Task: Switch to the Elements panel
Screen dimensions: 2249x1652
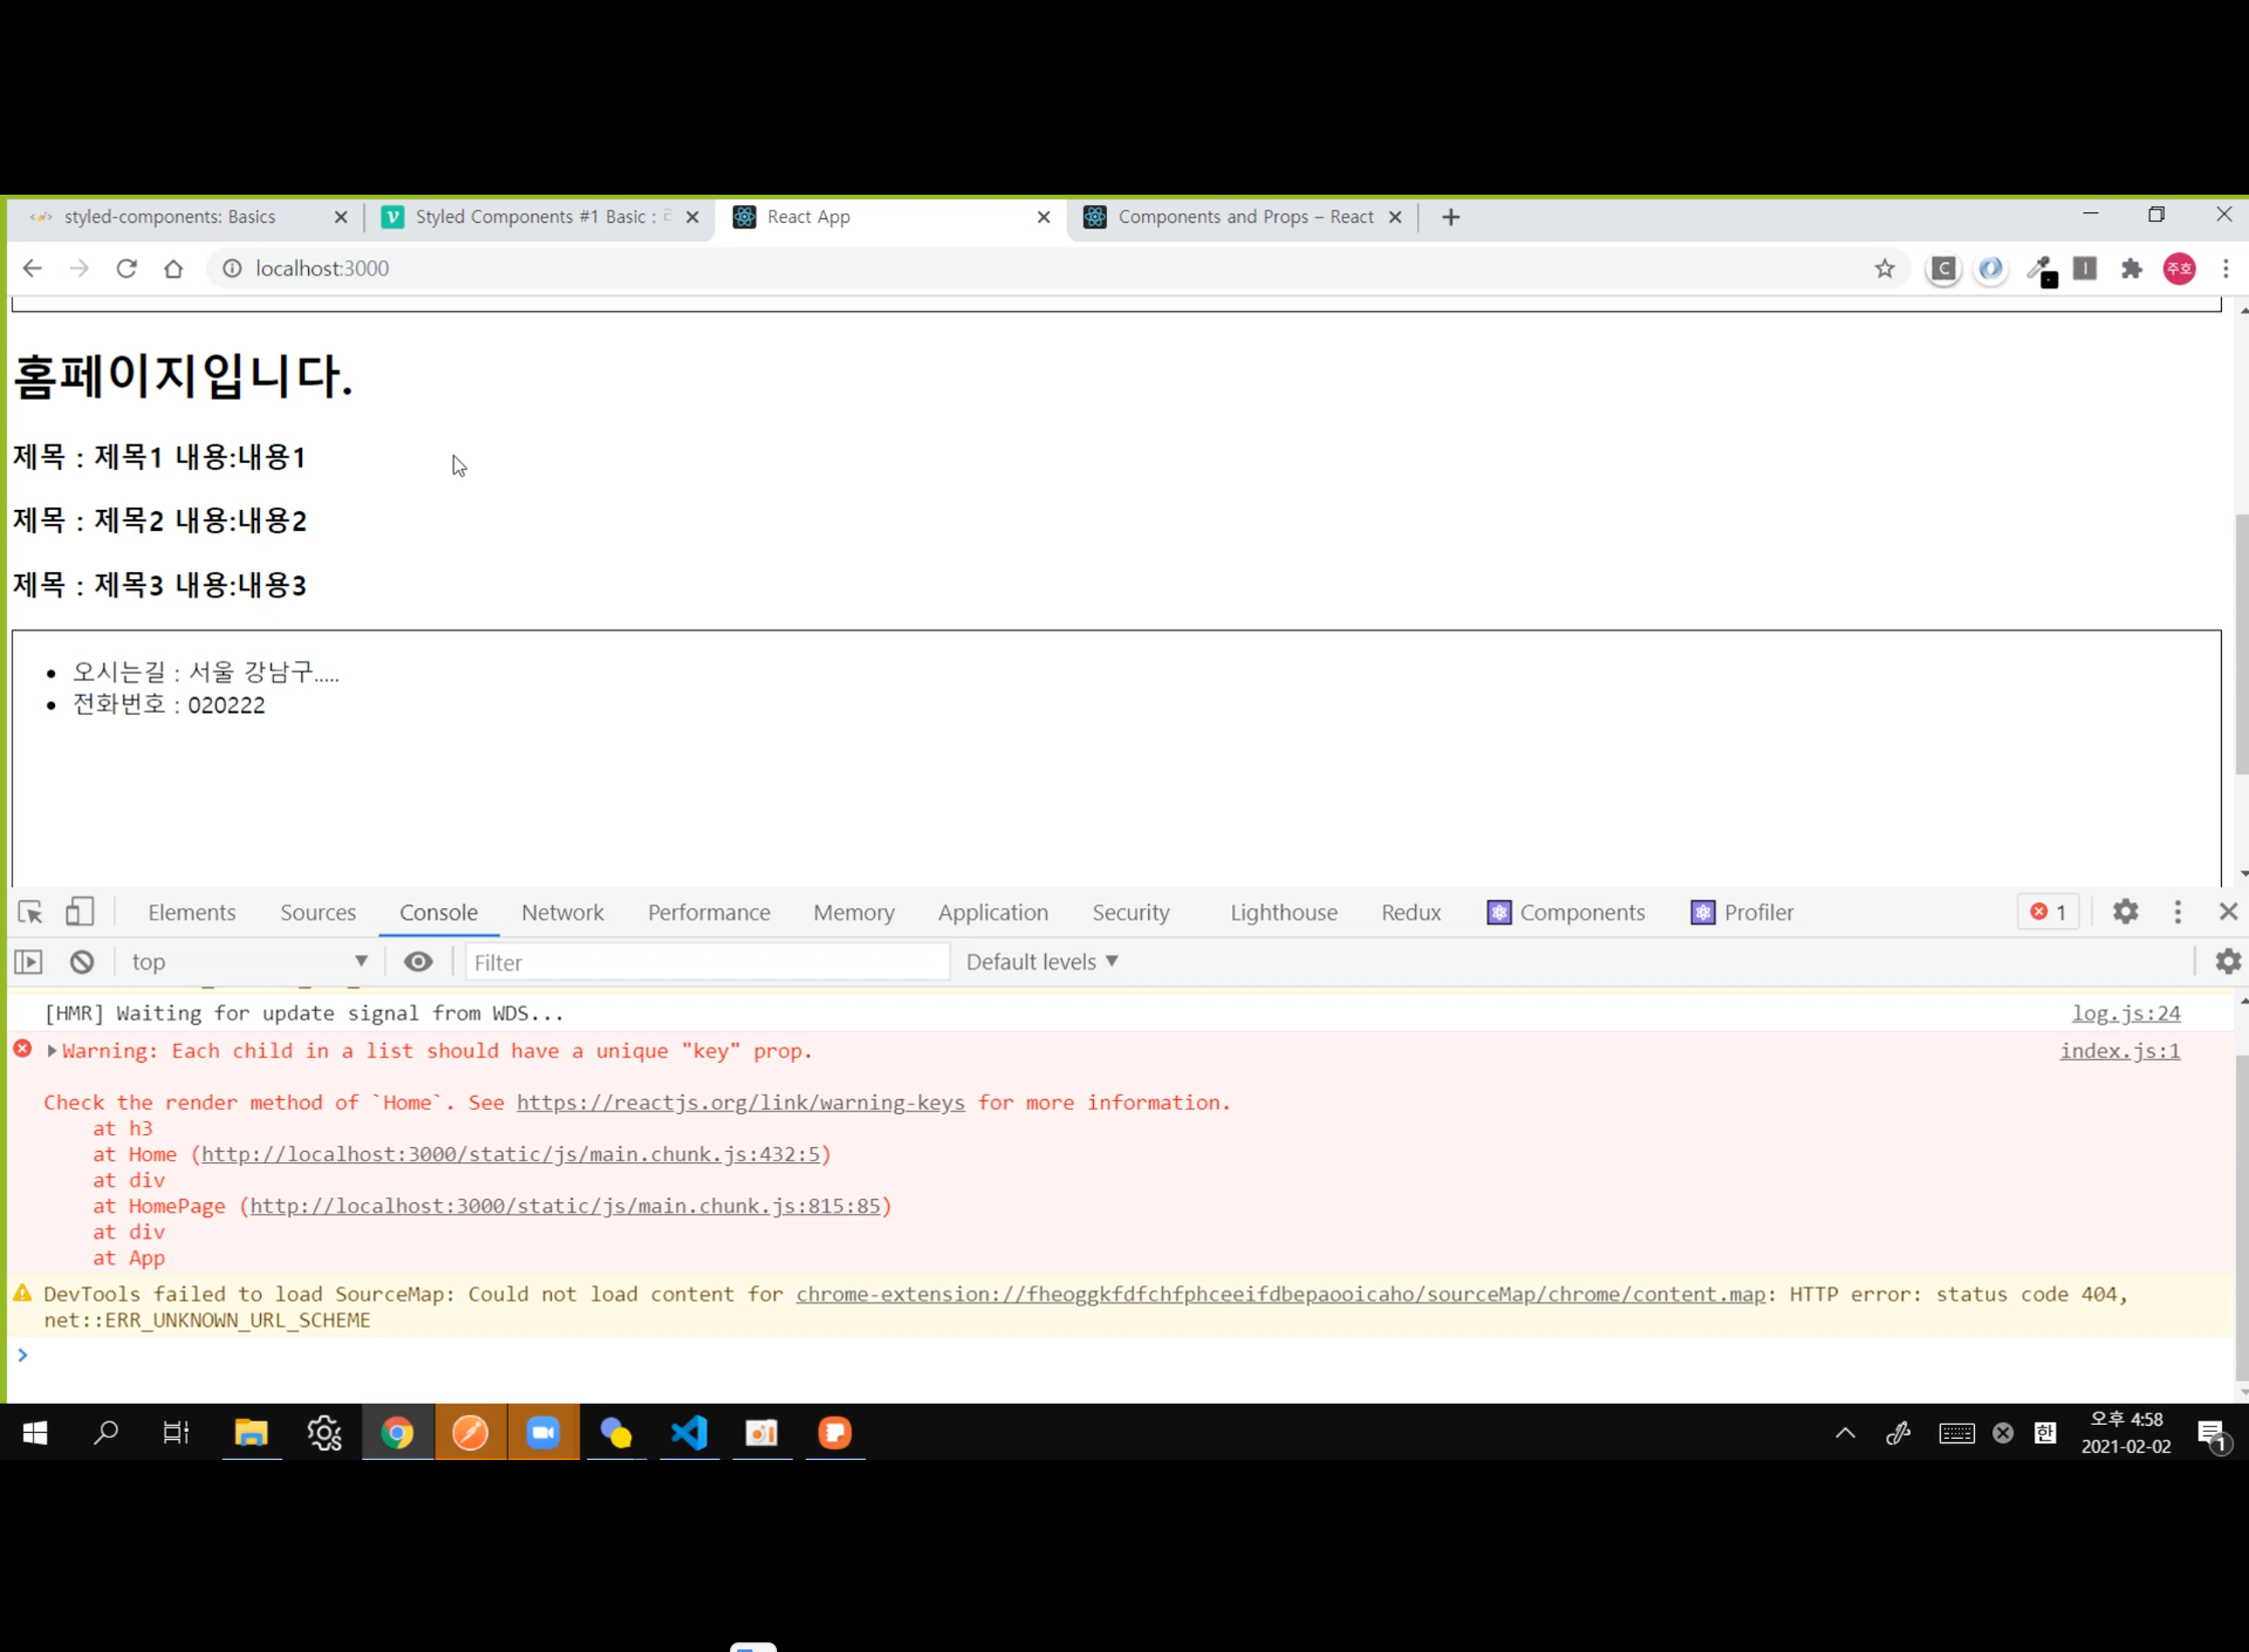Action: click(x=192, y=912)
